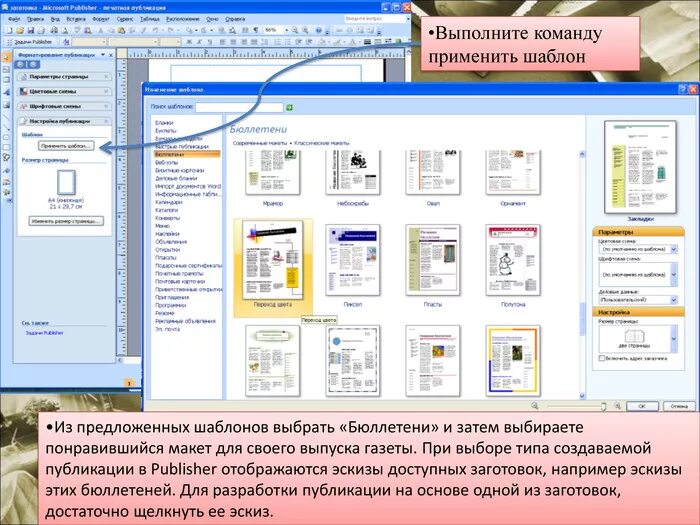
Task: Select the Небоскребы template thumbnail
Action: pyautogui.click(x=353, y=172)
